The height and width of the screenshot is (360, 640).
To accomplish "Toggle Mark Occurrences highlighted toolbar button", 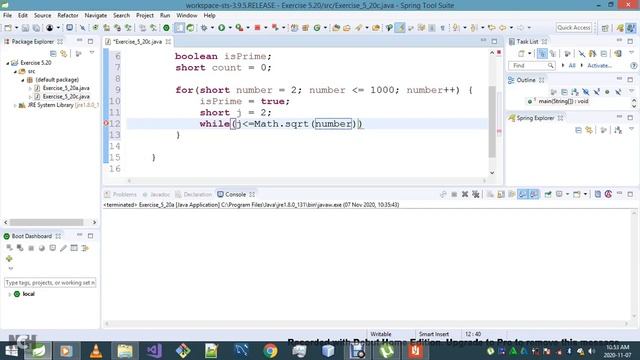I will (400, 28).
